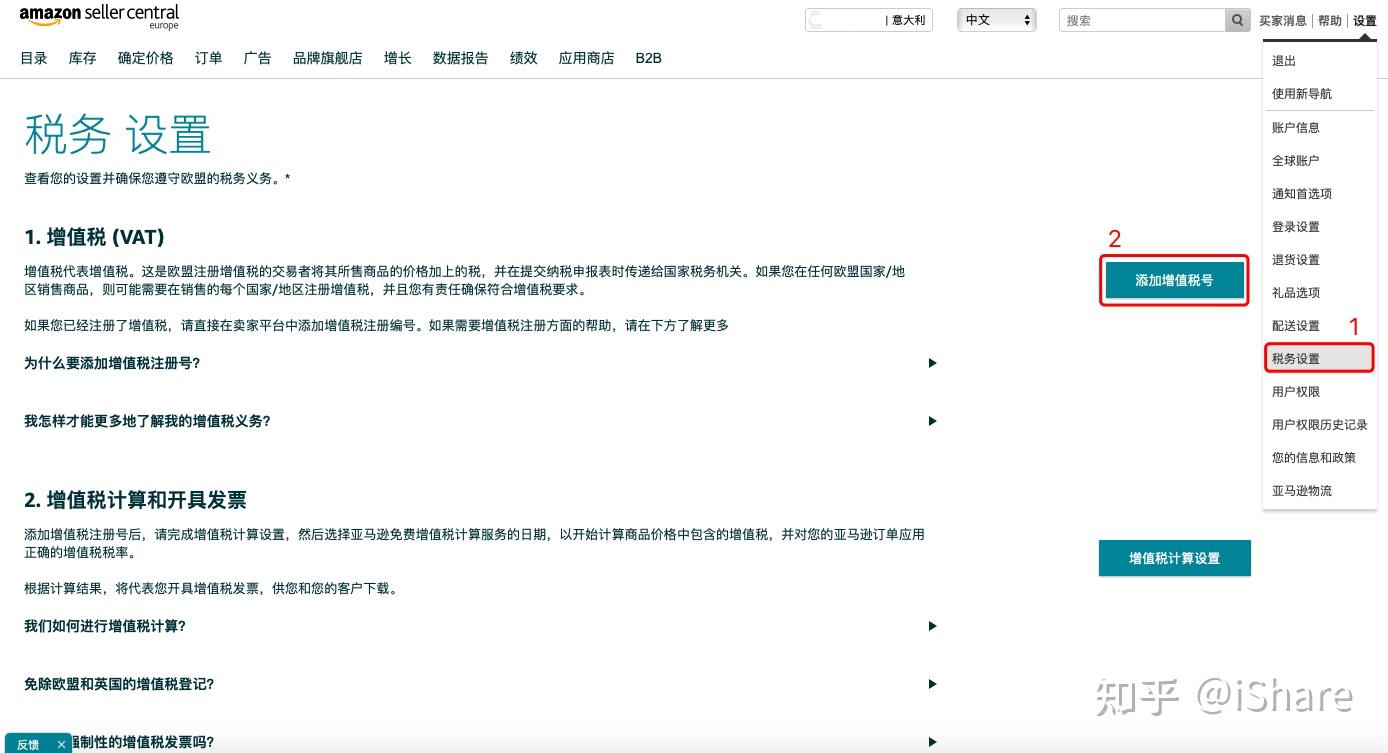Switch to the 广告 section

(257, 58)
